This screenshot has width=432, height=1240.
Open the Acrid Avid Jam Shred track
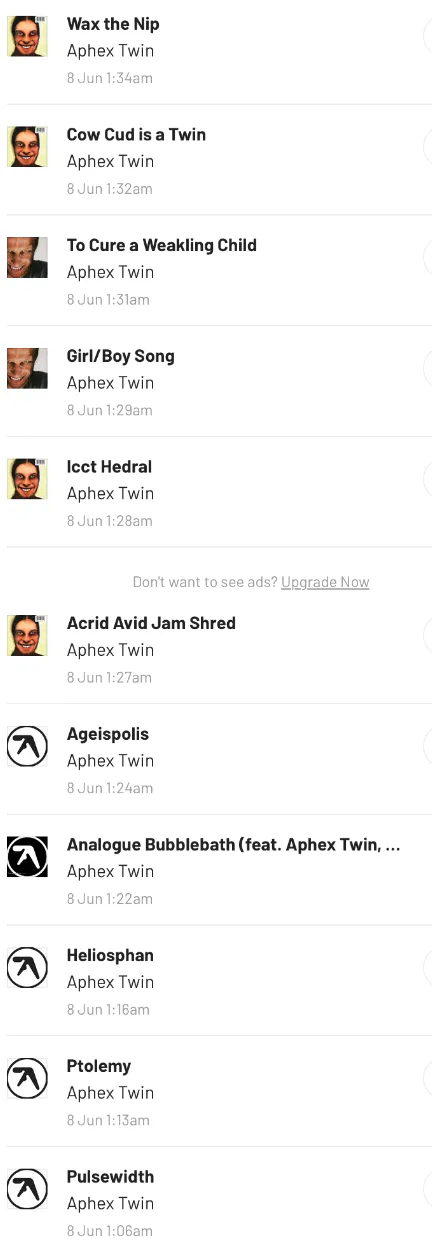151,623
